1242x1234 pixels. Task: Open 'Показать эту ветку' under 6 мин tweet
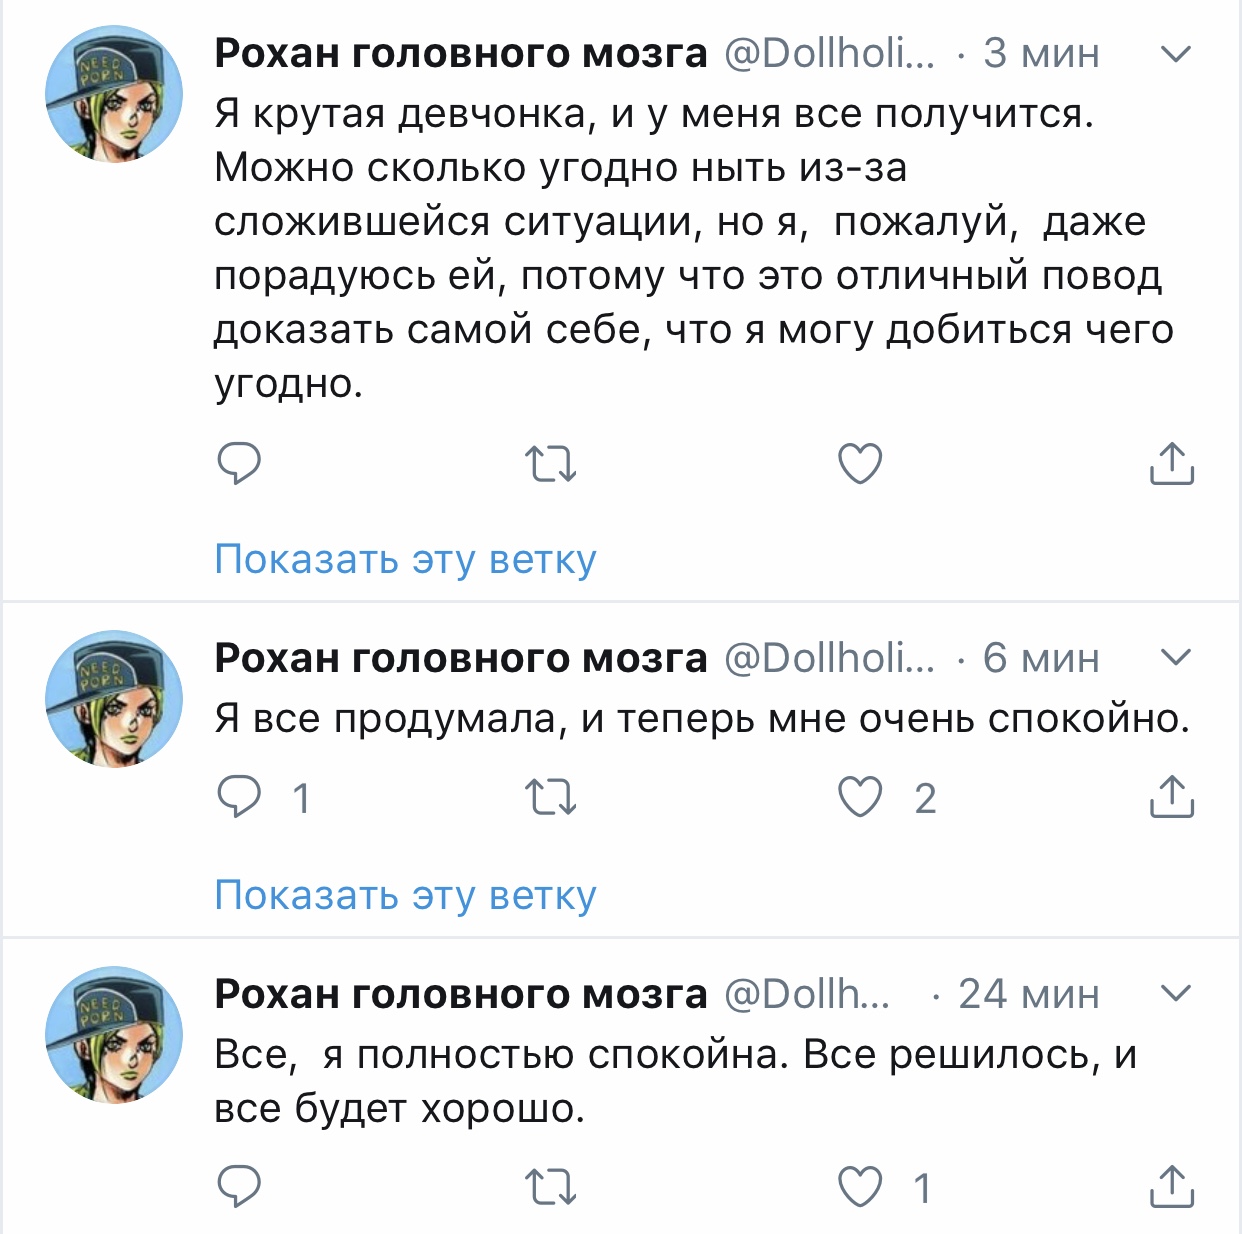click(x=405, y=896)
